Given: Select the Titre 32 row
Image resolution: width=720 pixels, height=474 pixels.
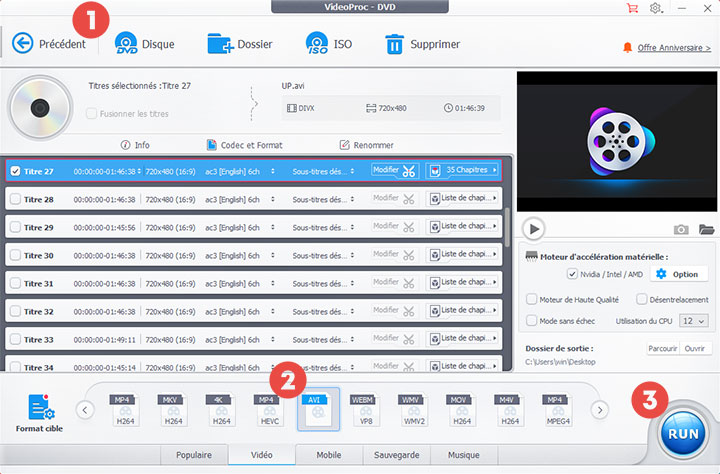Looking at the screenshot, I should 253,311.
